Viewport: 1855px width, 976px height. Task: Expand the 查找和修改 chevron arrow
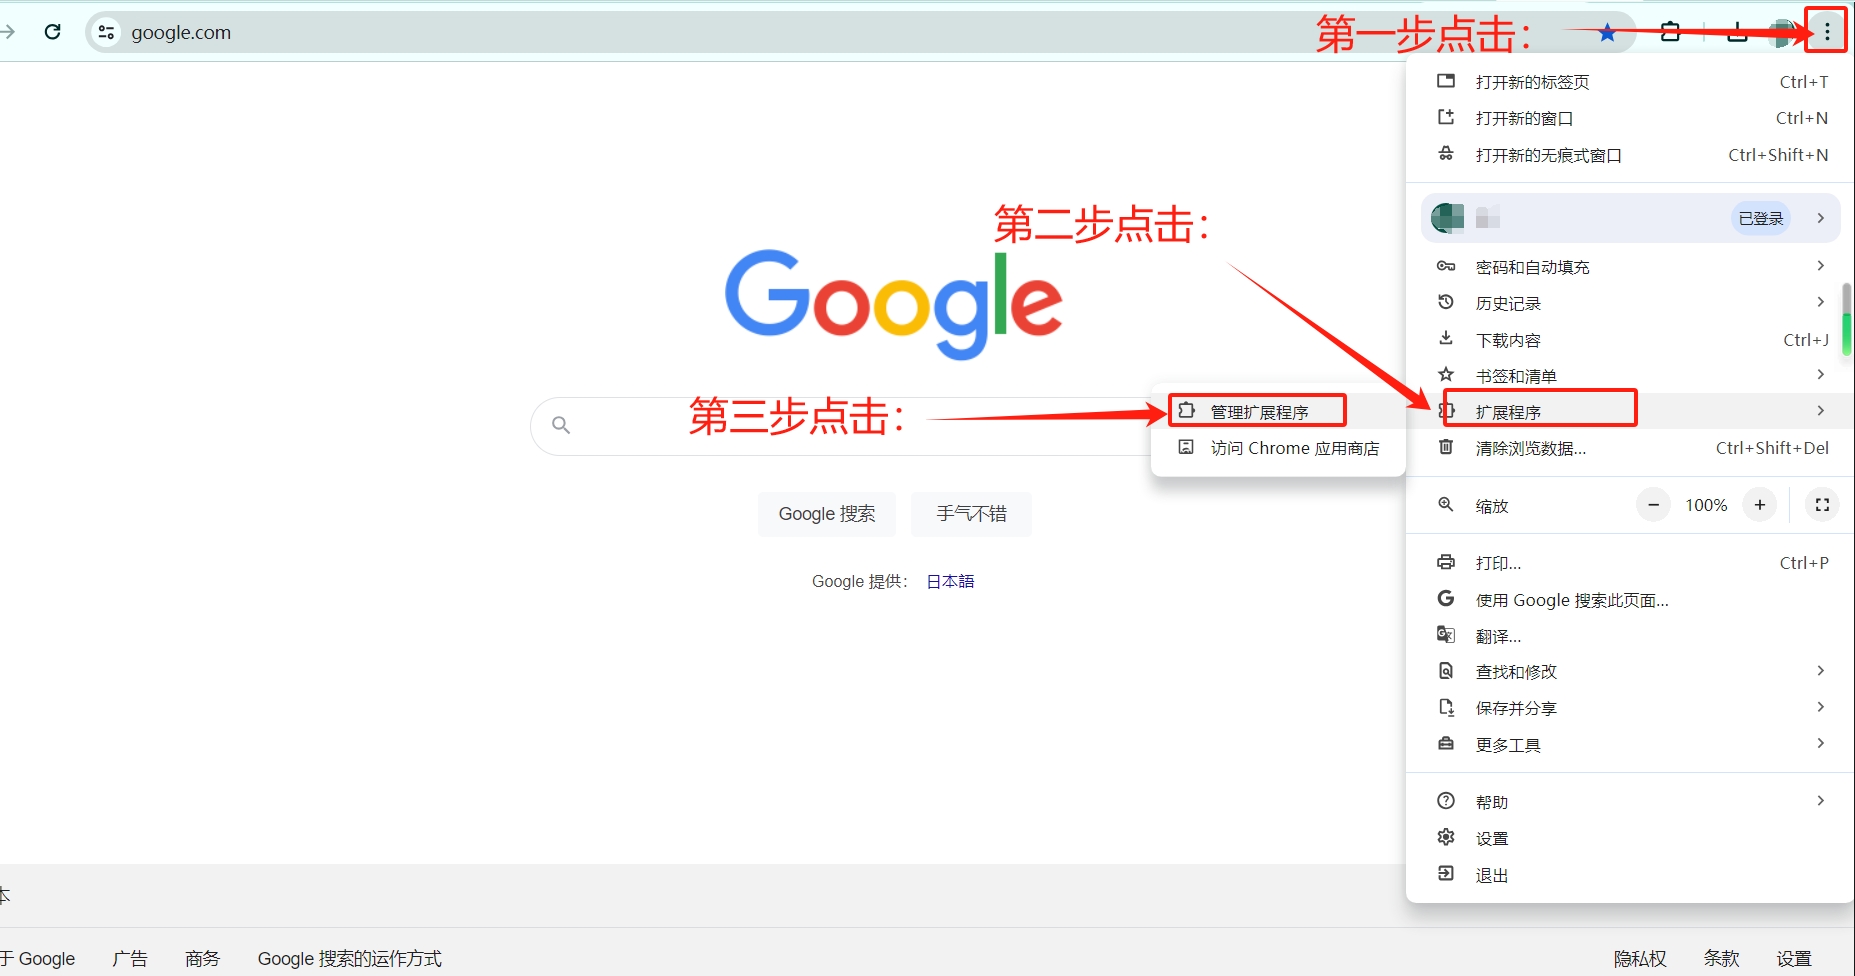tap(1821, 671)
